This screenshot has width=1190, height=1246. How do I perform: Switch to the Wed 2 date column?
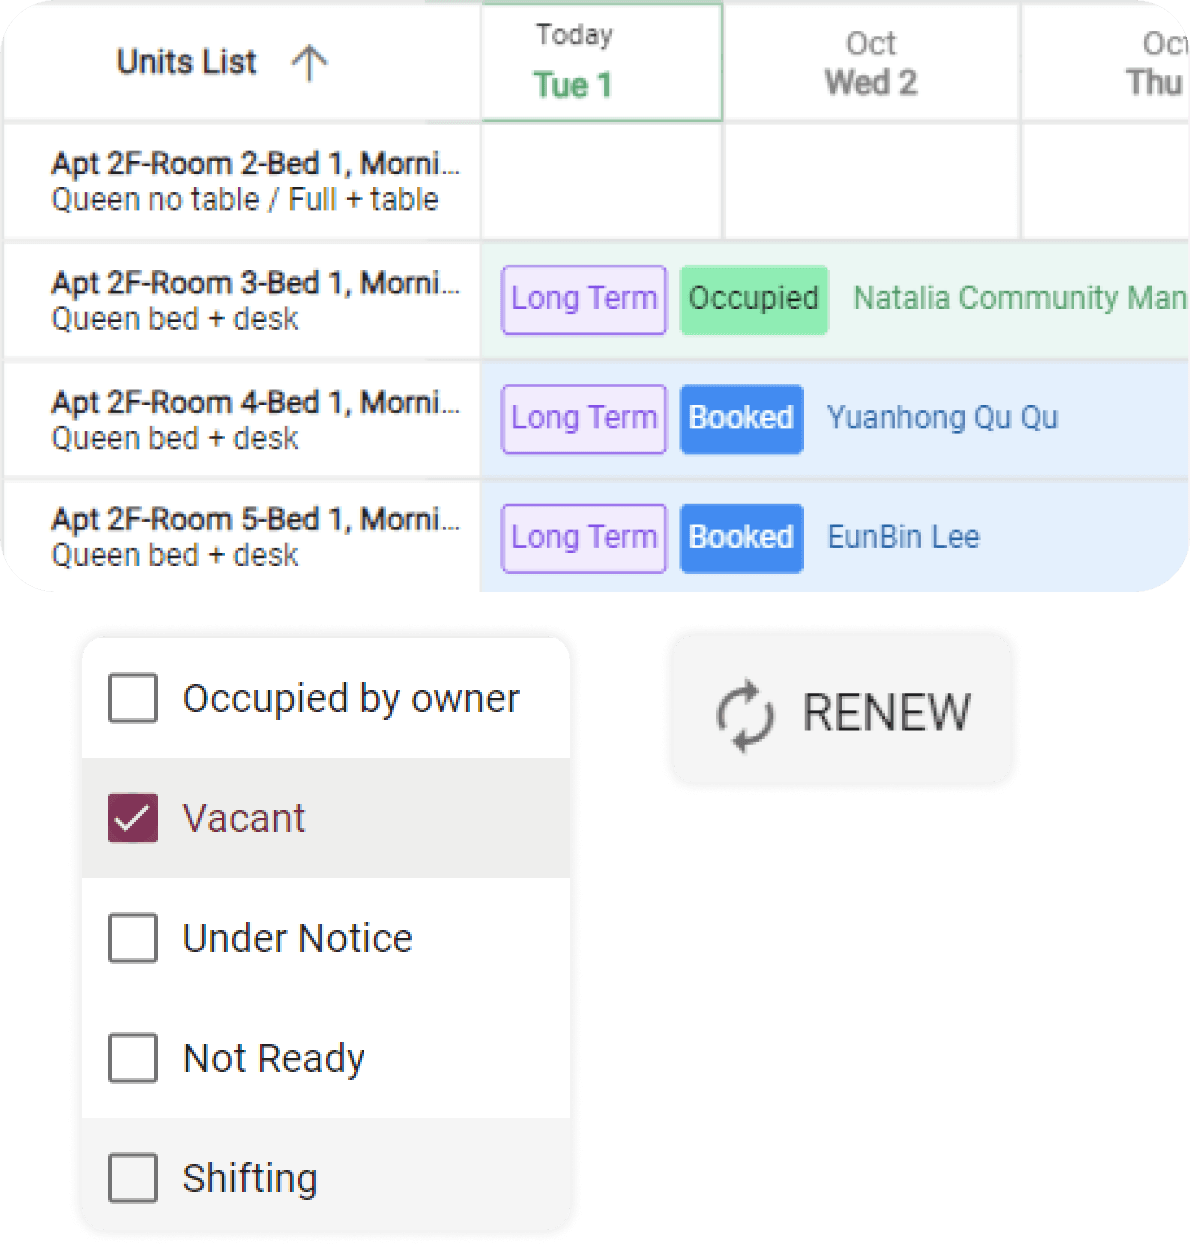870,63
